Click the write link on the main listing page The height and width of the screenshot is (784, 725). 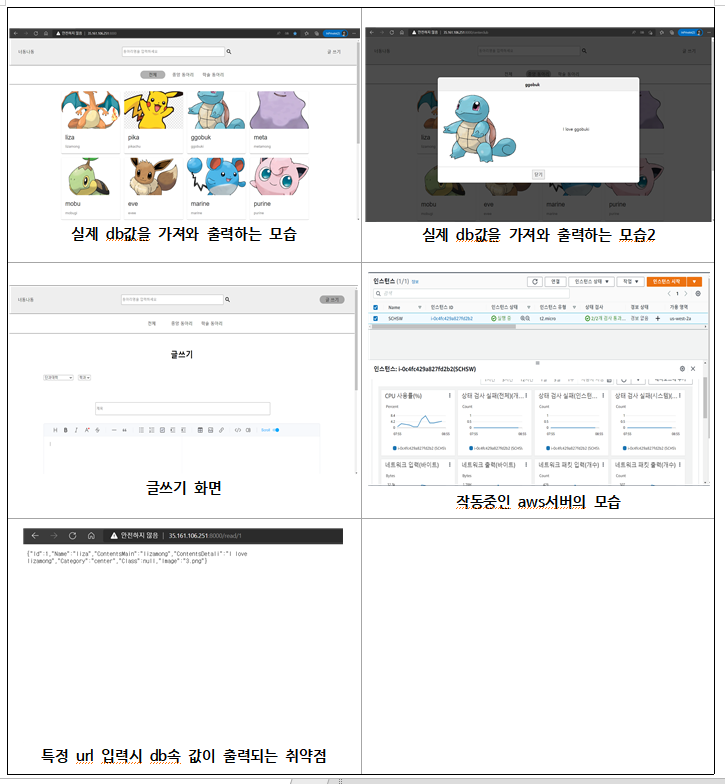[x=334, y=52]
